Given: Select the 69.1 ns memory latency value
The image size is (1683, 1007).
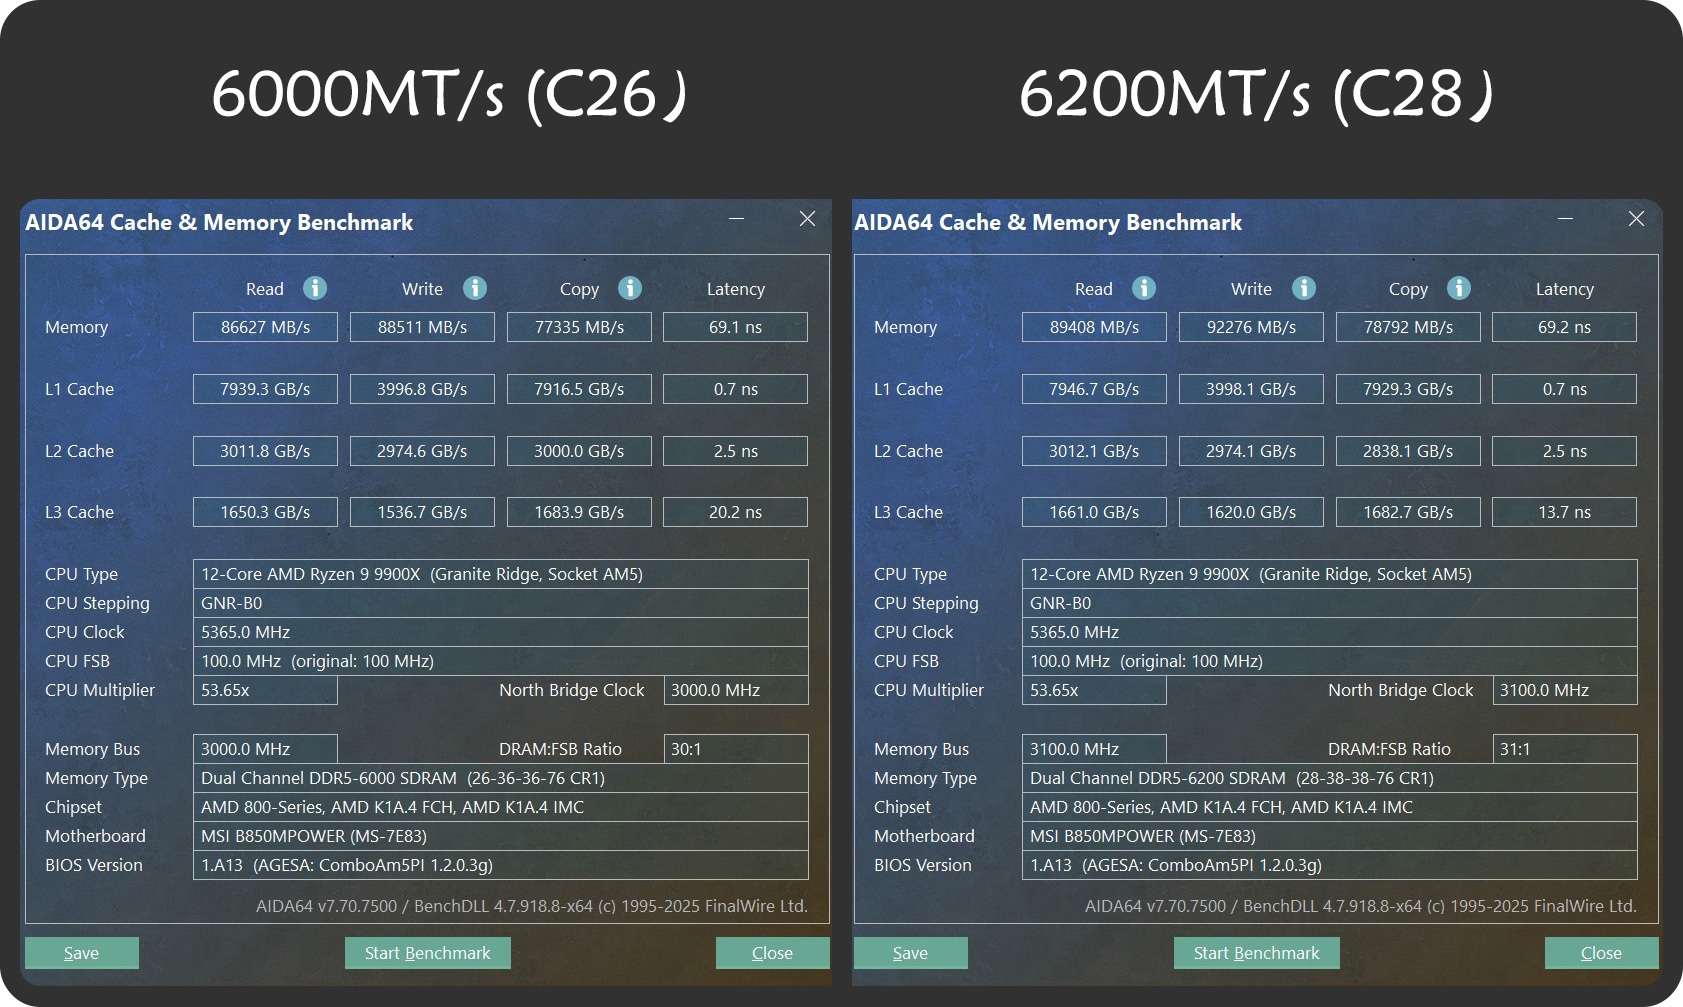Looking at the screenshot, I should [x=735, y=327].
